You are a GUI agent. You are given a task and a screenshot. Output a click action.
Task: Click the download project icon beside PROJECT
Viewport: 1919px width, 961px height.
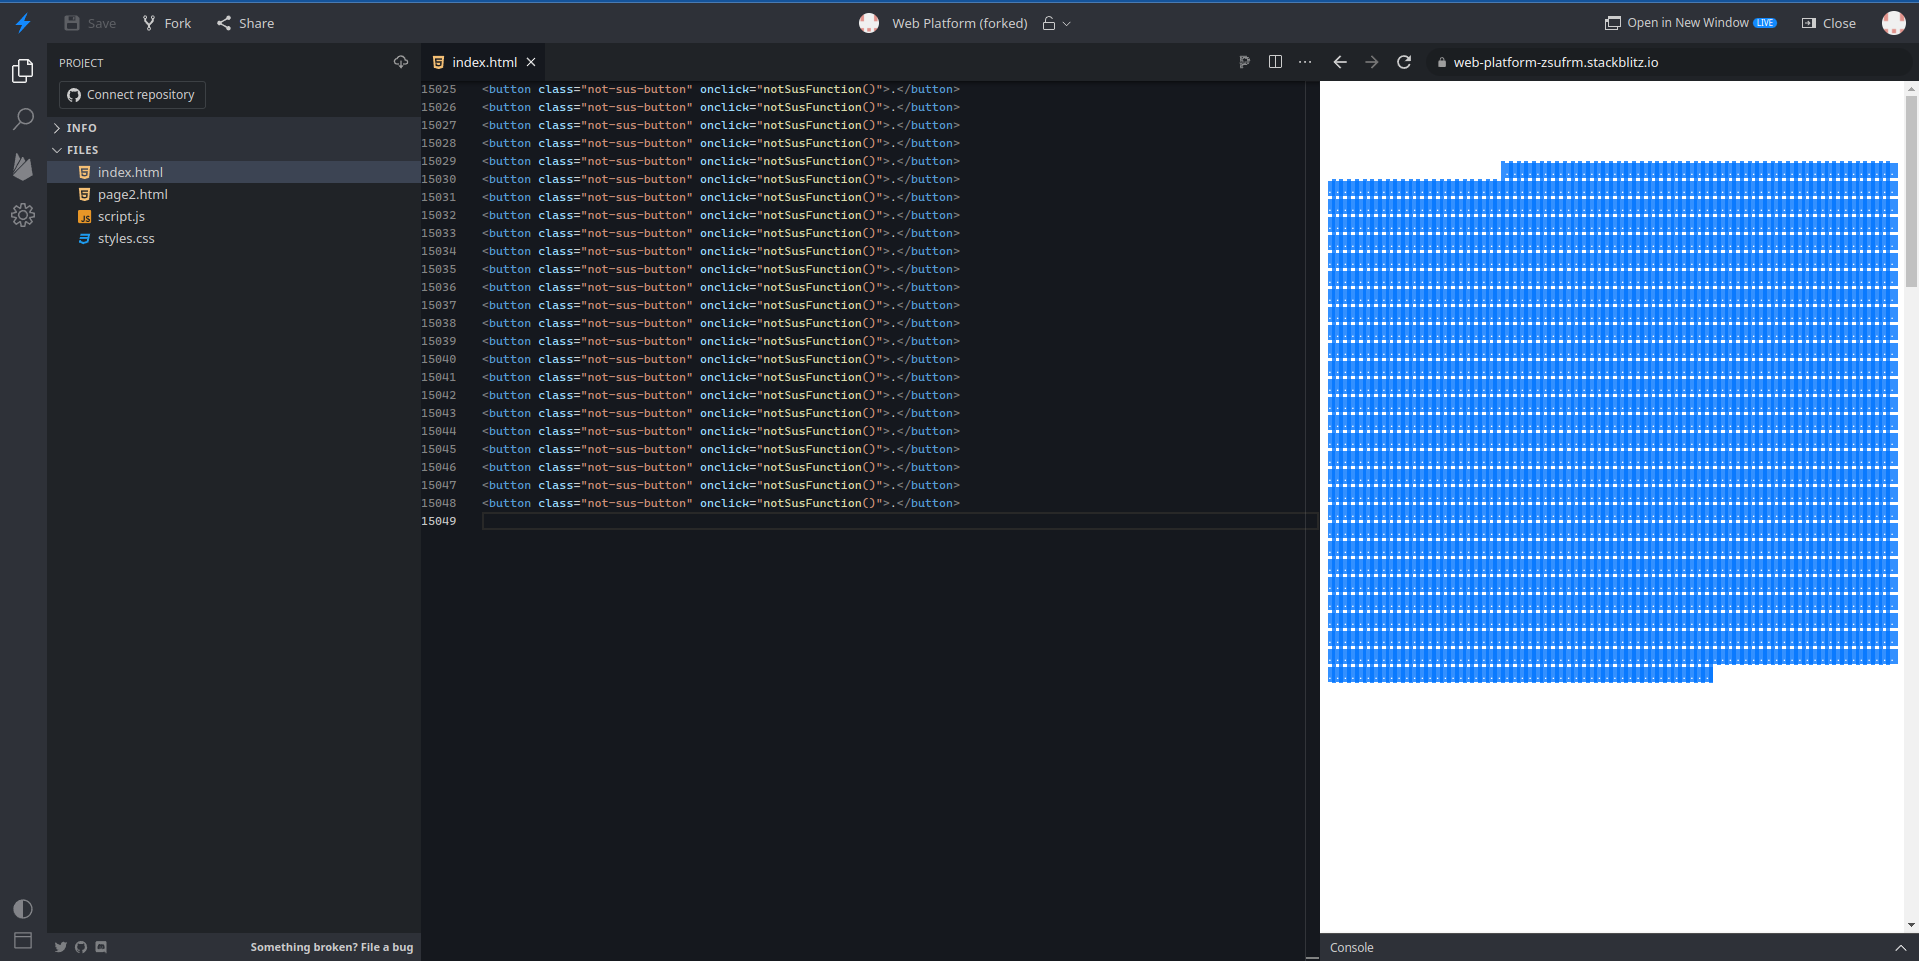[400, 62]
